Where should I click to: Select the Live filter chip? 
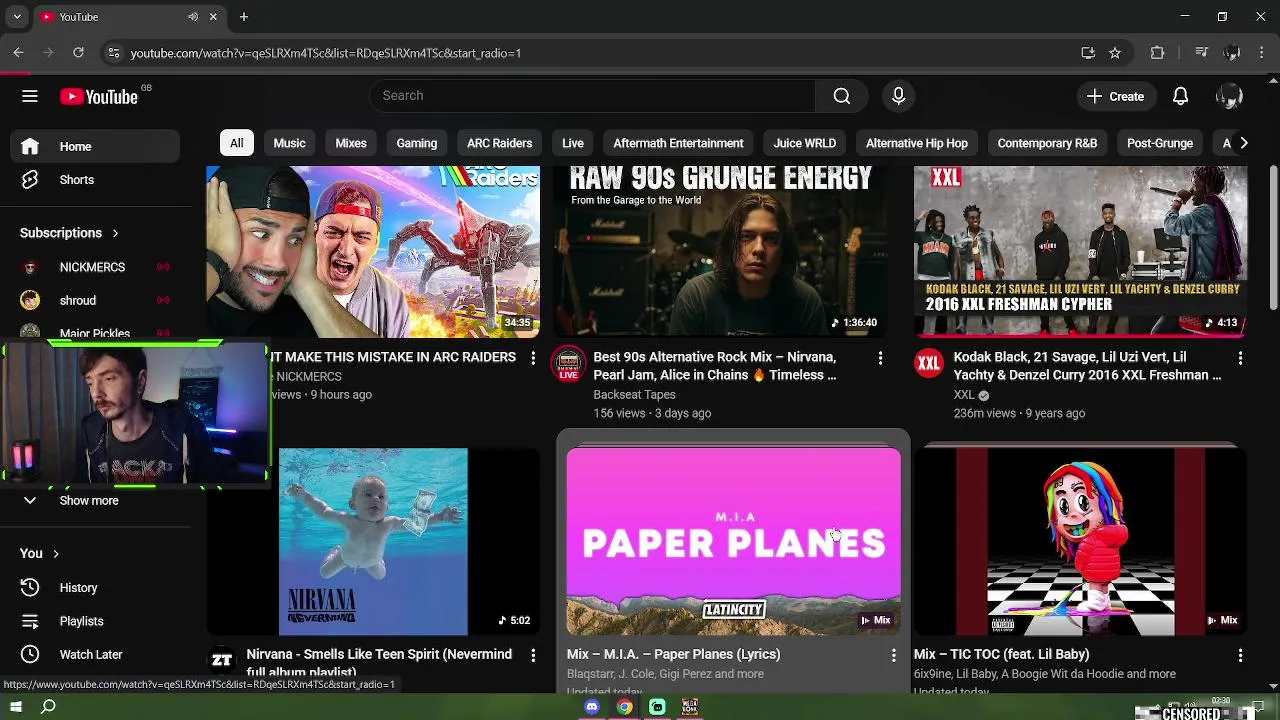click(x=573, y=143)
